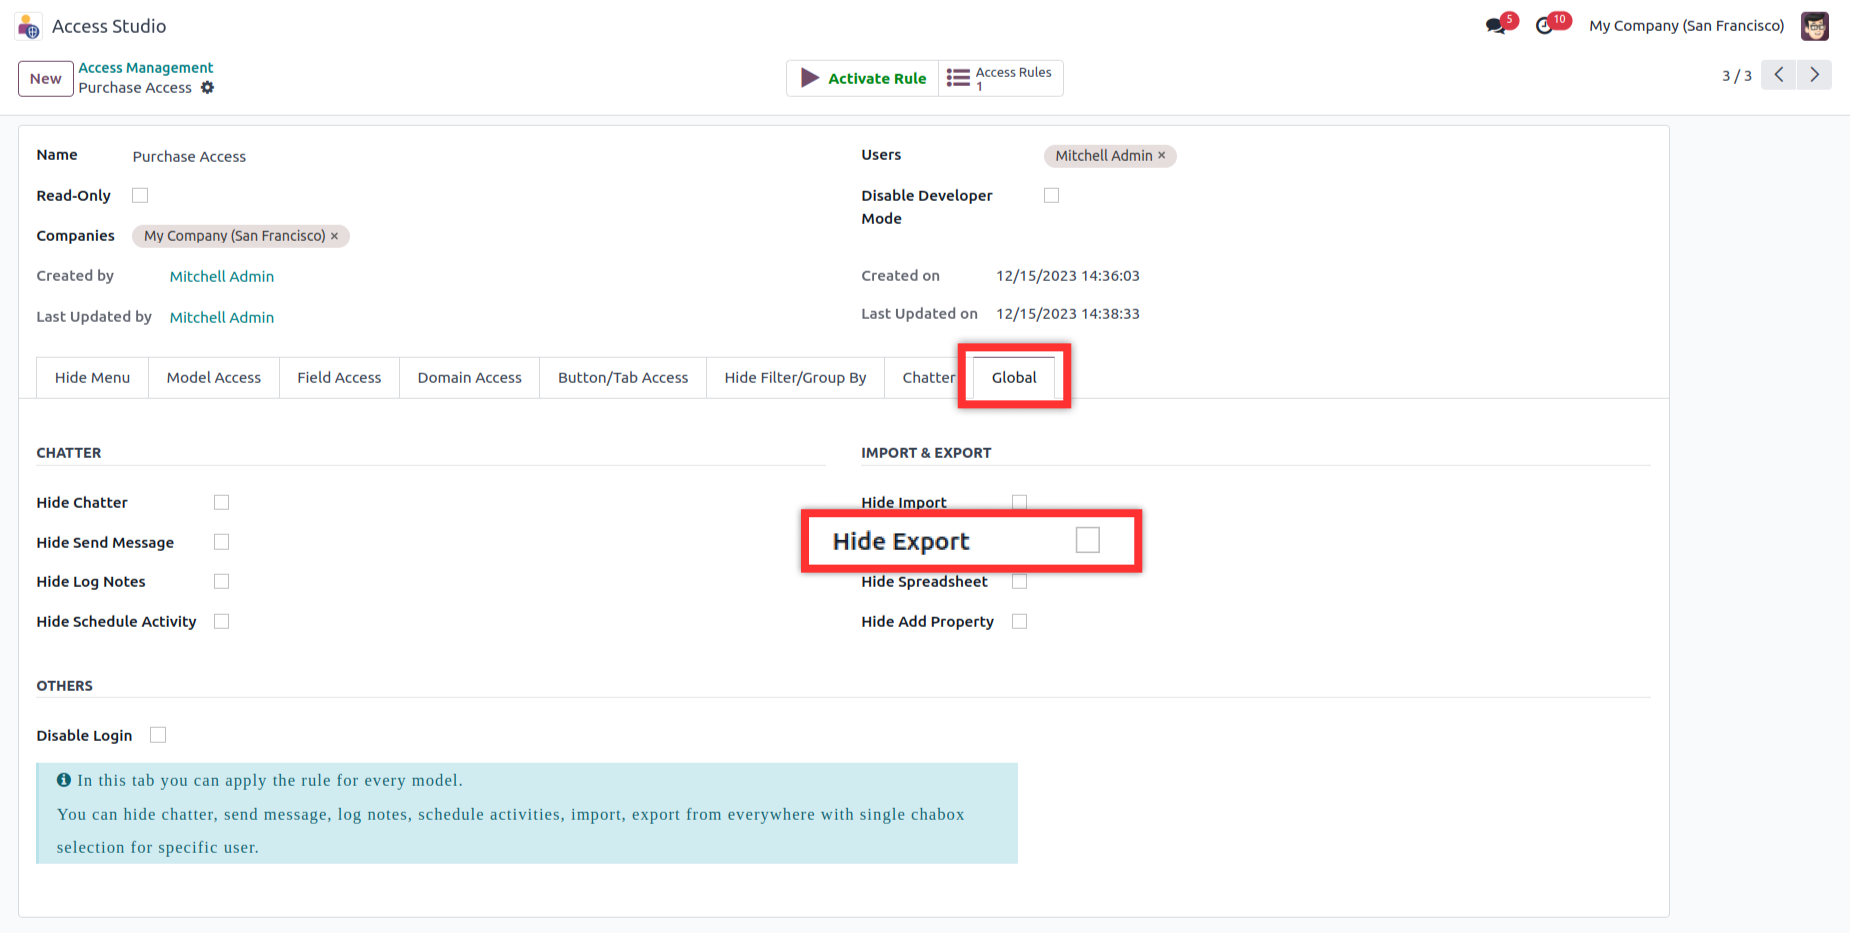Open the Access Management breadcrumb link

(146, 68)
